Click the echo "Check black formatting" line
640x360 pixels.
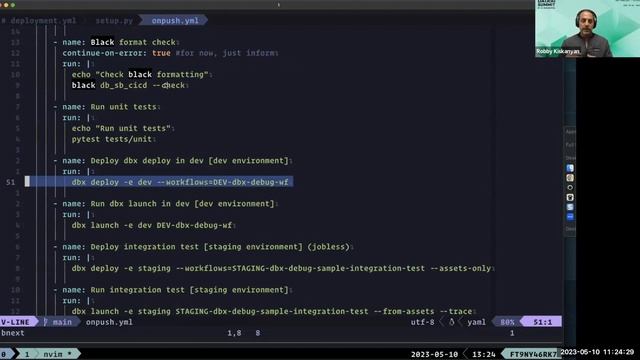[x=140, y=74]
